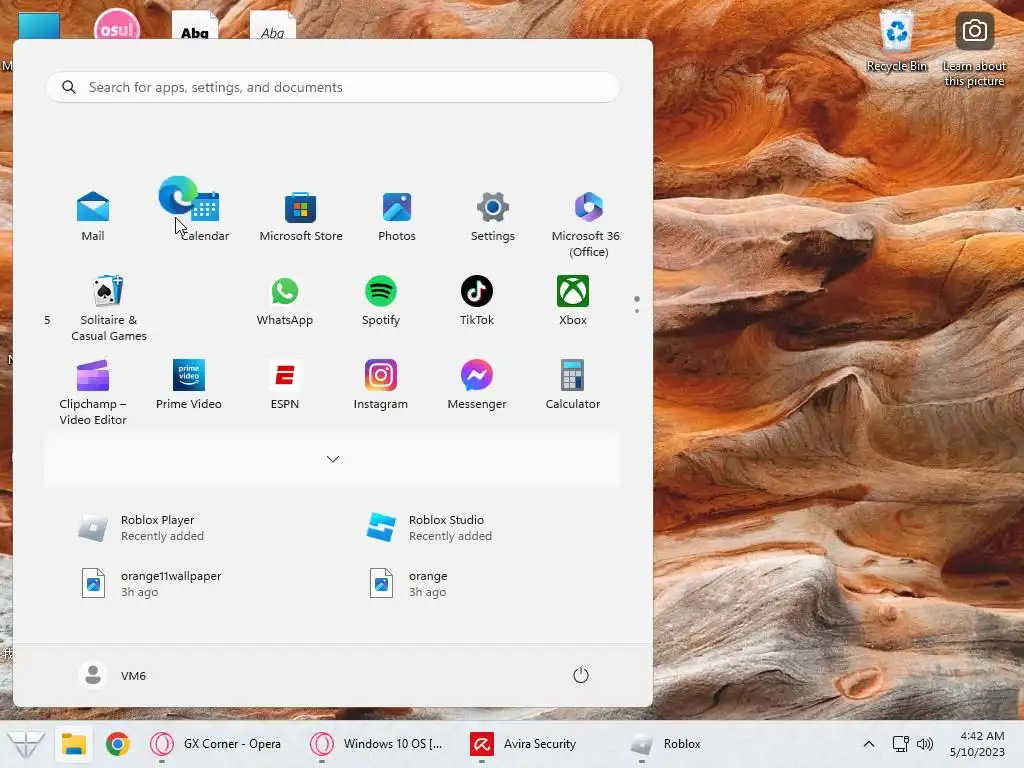Open the ESPN app
Image resolution: width=1024 pixels, height=768 pixels.
(x=285, y=385)
